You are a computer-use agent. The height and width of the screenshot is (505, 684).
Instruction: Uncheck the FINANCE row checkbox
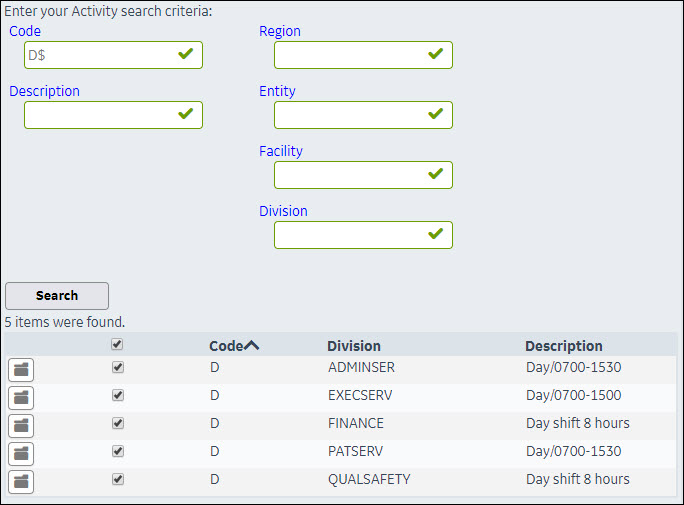(118, 424)
